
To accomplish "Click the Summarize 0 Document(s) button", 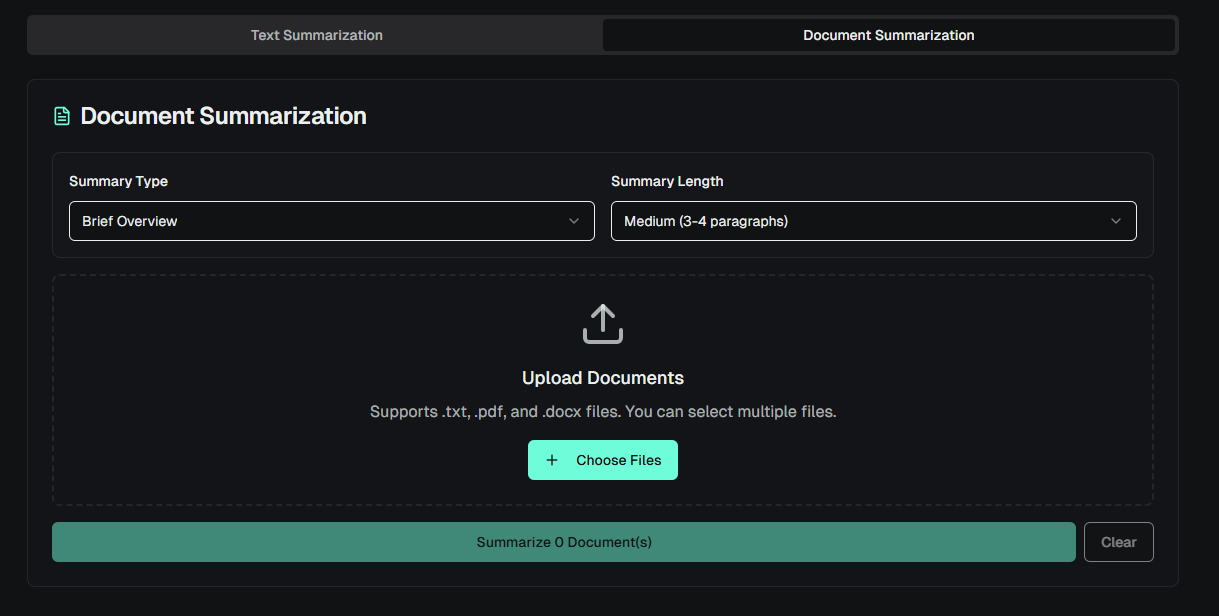I will tap(563, 542).
